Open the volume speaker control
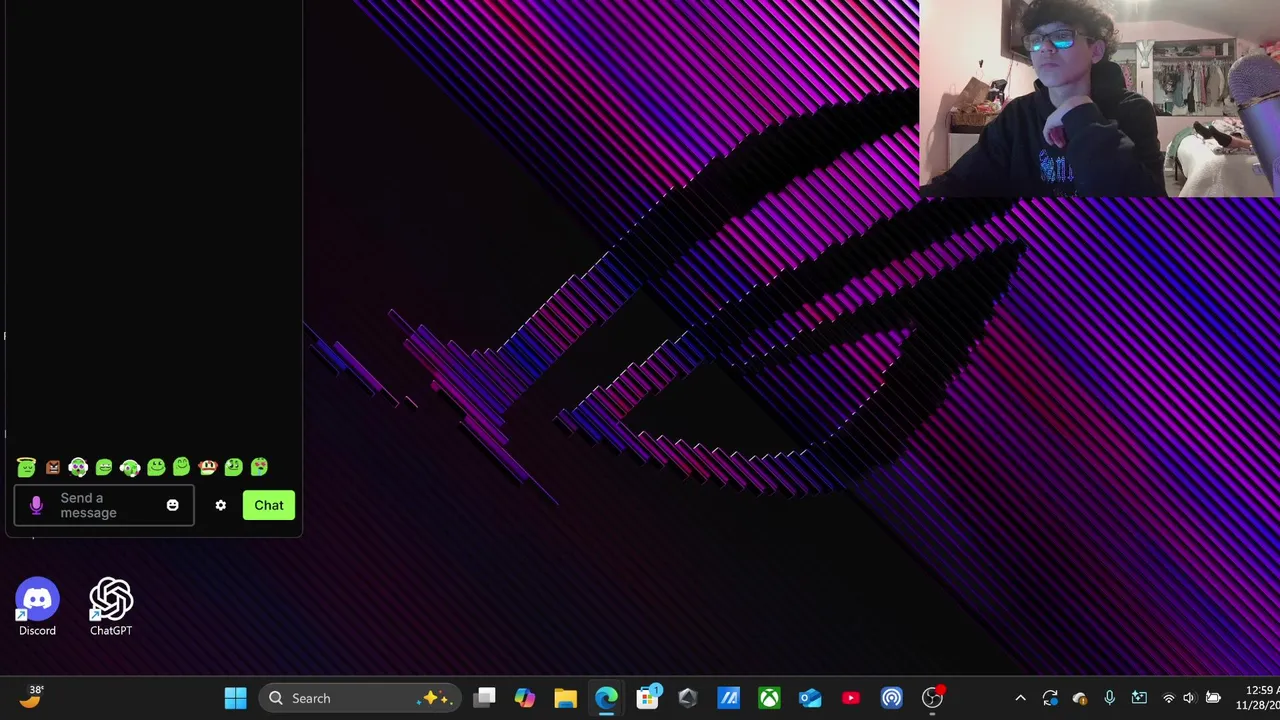The image size is (1280, 720). tap(1189, 698)
